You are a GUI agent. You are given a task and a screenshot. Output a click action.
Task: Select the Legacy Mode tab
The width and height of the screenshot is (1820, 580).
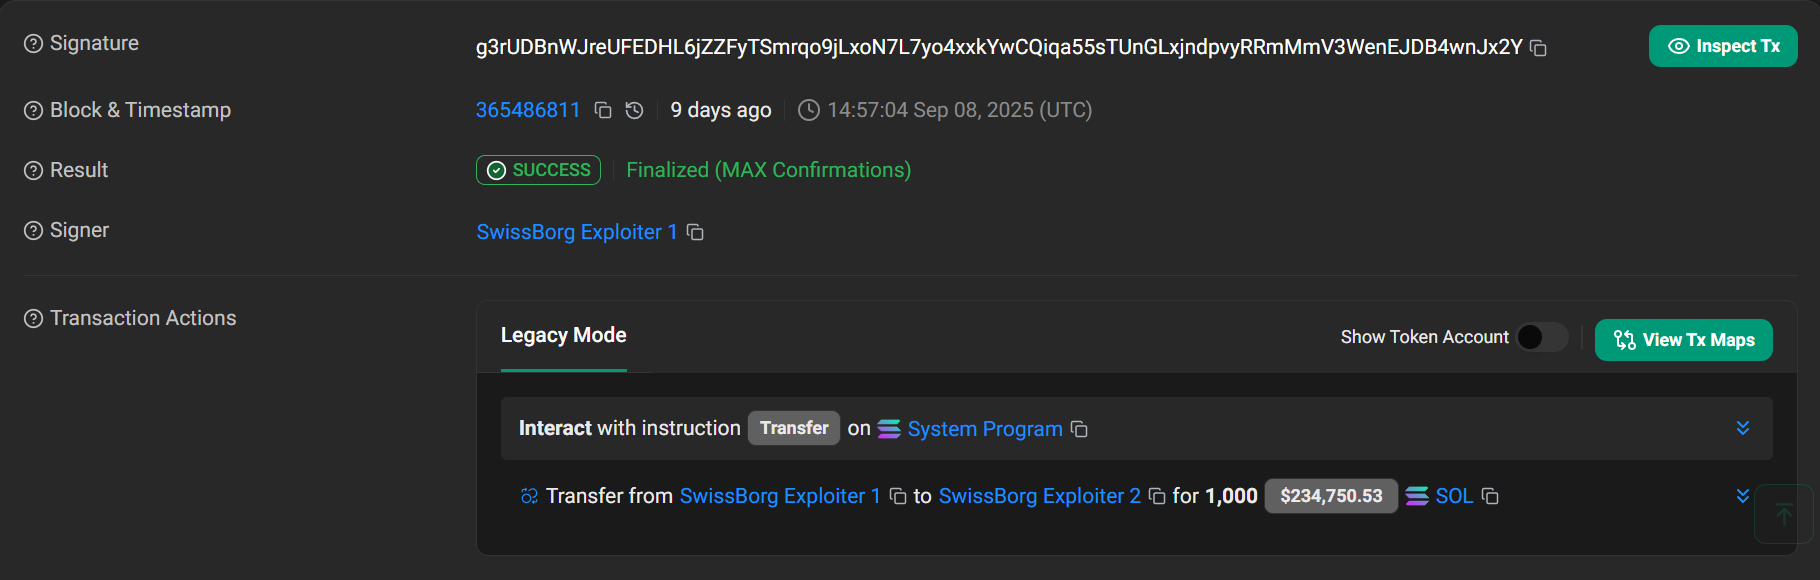point(563,336)
